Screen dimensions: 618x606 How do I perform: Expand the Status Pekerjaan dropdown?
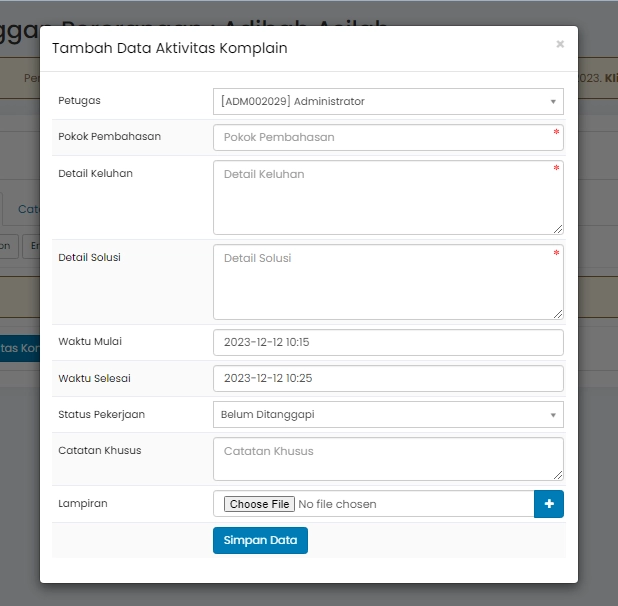(388, 414)
